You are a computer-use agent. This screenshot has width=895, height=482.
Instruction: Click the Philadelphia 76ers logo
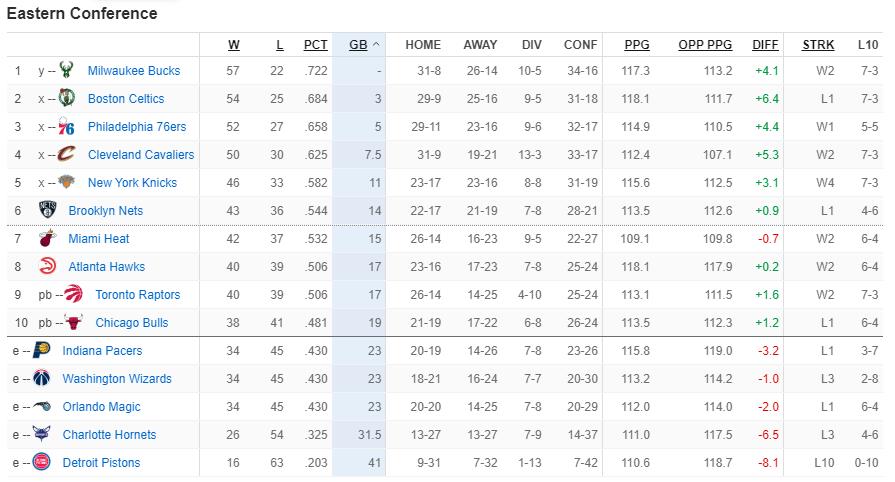coord(66,126)
